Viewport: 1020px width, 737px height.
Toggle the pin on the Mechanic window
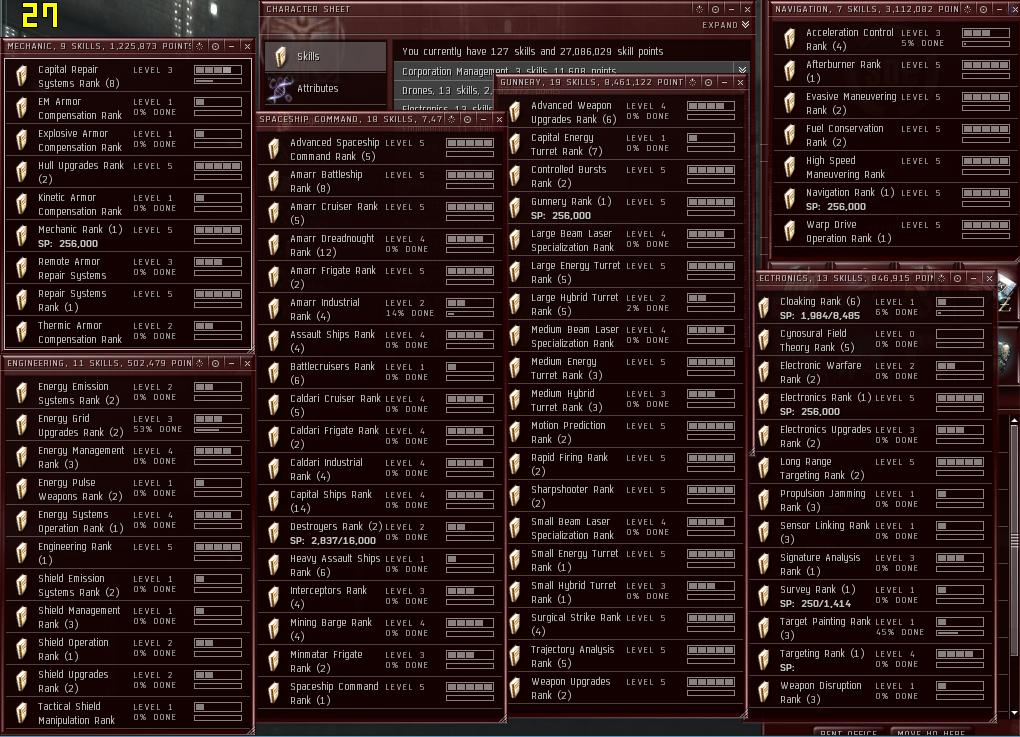coord(215,46)
